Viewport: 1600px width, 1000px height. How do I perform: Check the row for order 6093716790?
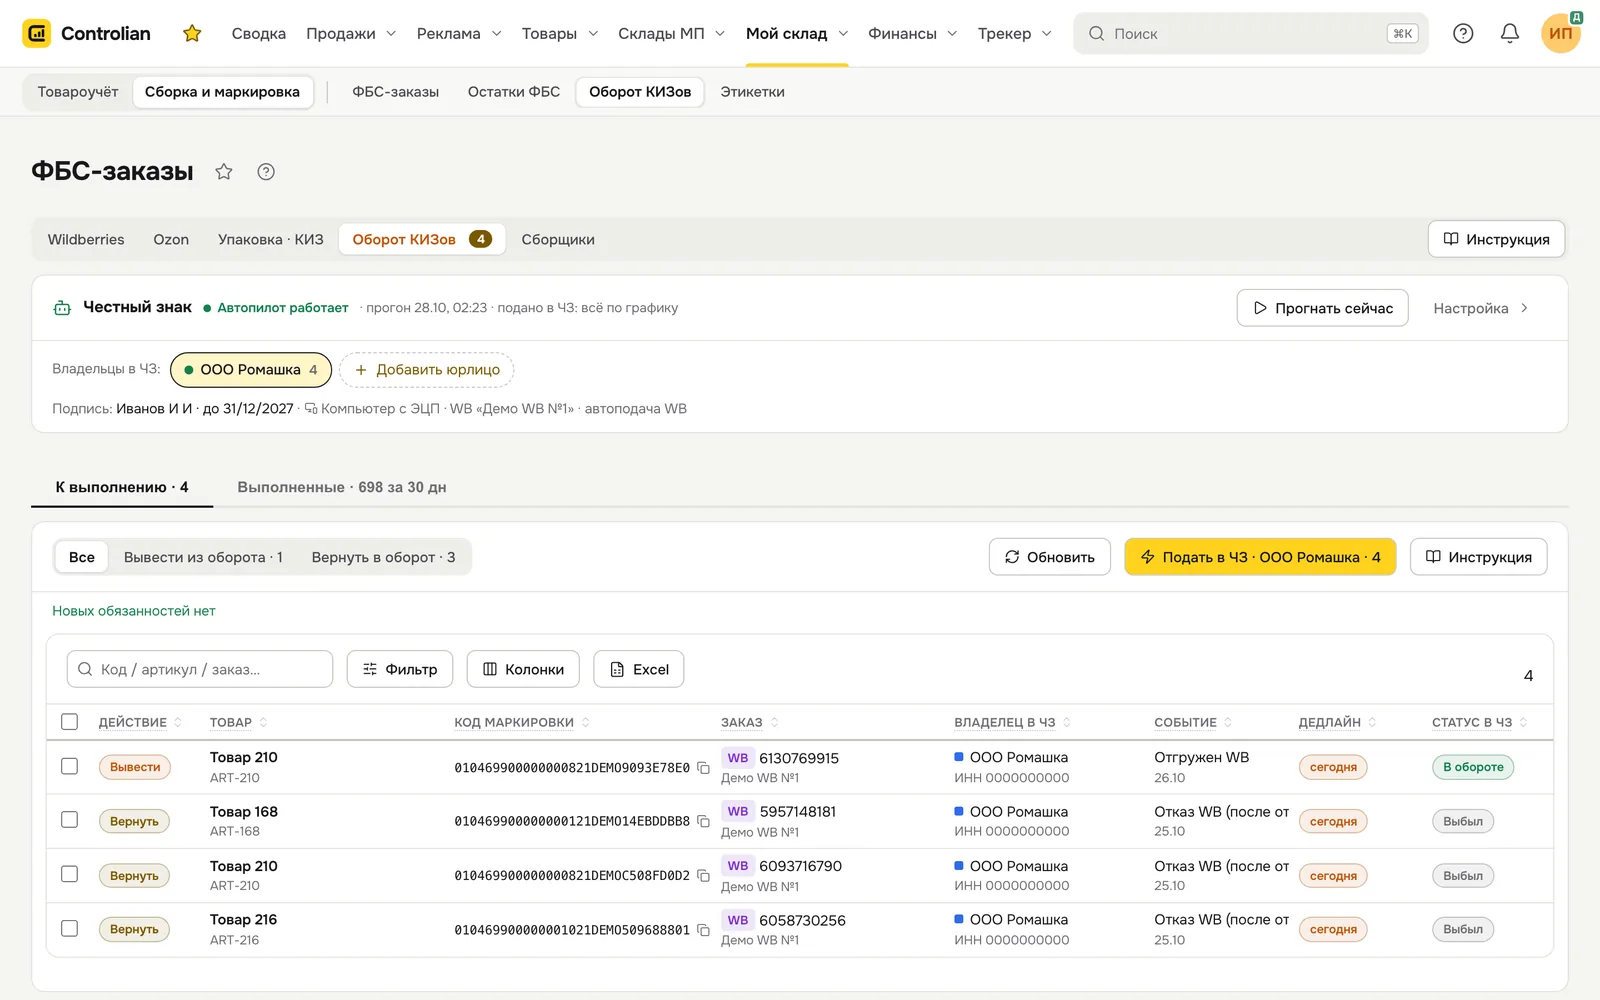coord(69,874)
